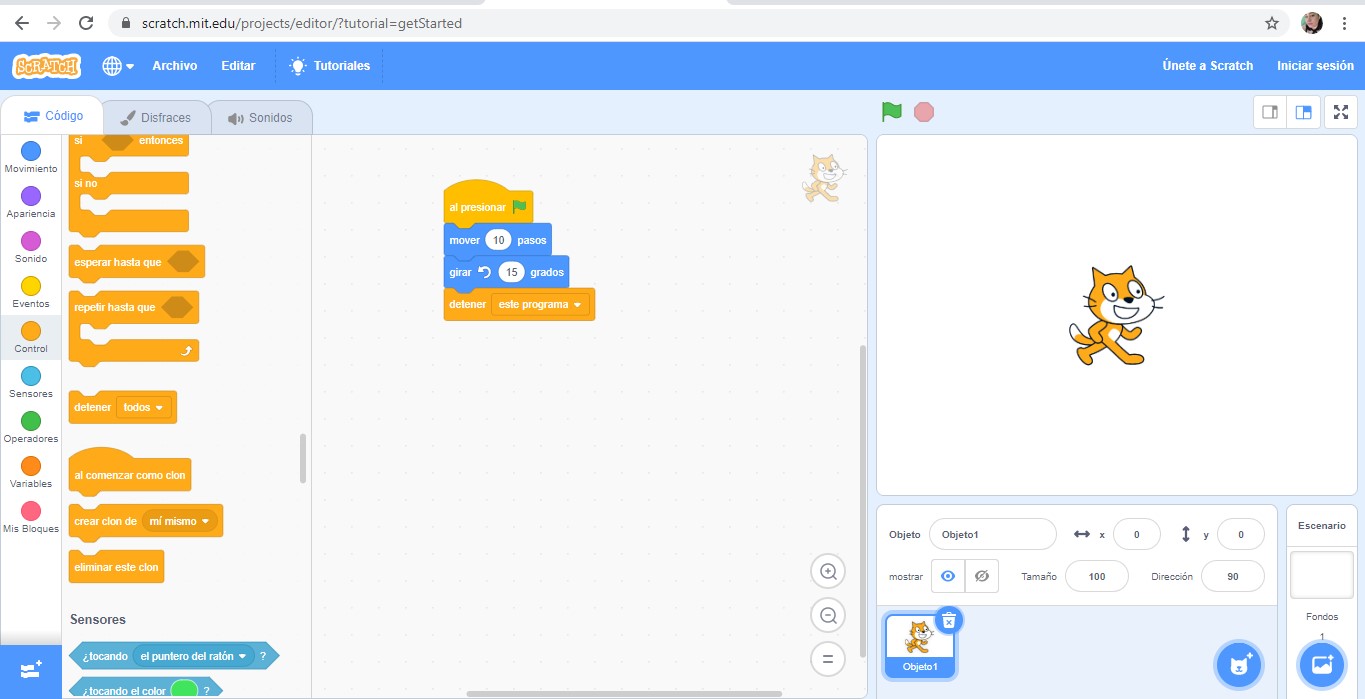Click the sprite name field Objeto1
The height and width of the screenshot is (699, 1365).
coord(992,535)
